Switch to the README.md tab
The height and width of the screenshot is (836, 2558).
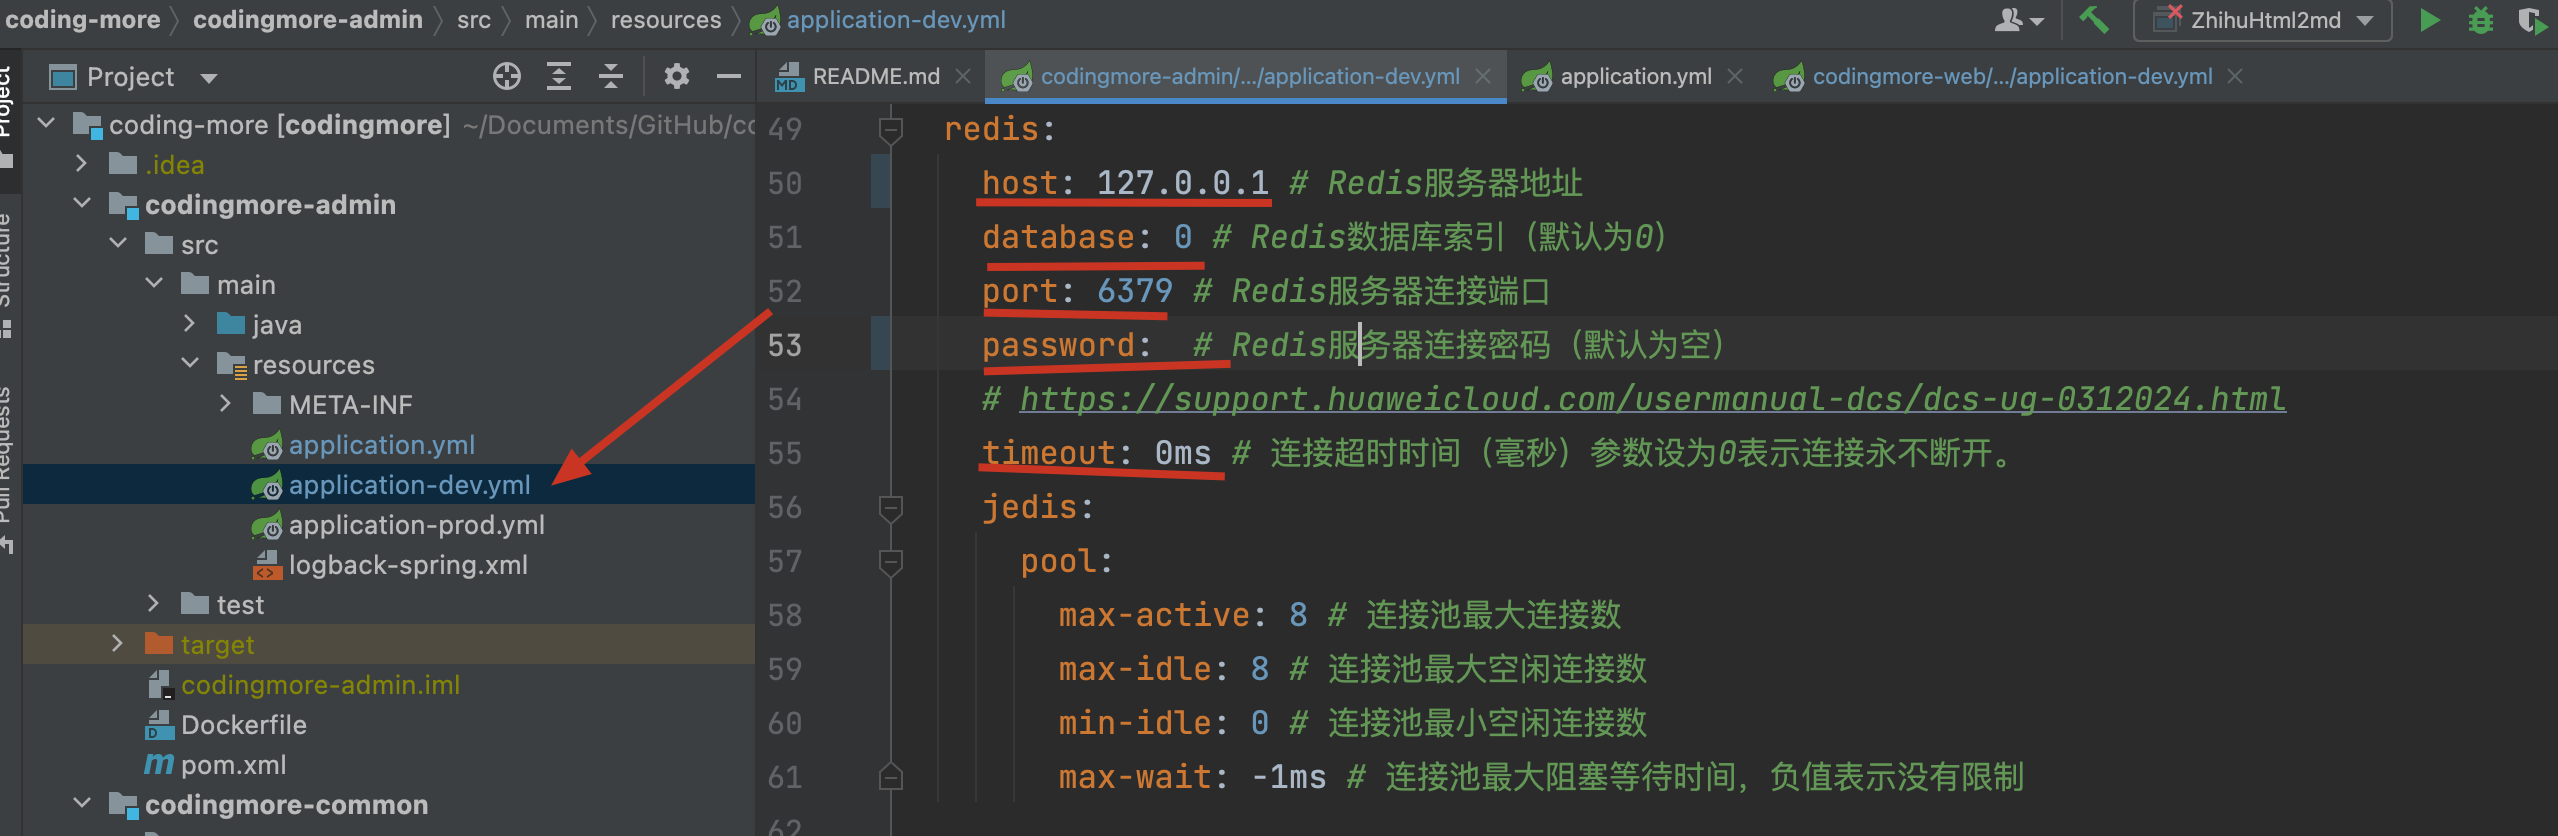[x=875, y=77]
